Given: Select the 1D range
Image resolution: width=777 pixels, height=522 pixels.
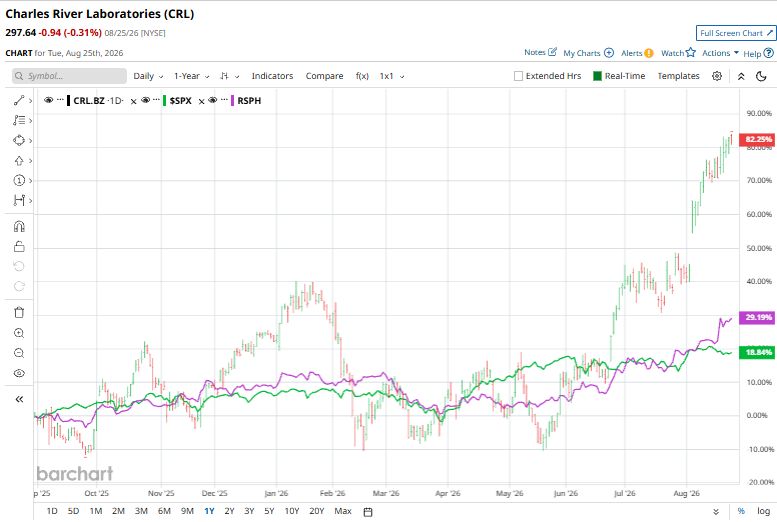Looking at the screenshot, I should tap(52, 511).
